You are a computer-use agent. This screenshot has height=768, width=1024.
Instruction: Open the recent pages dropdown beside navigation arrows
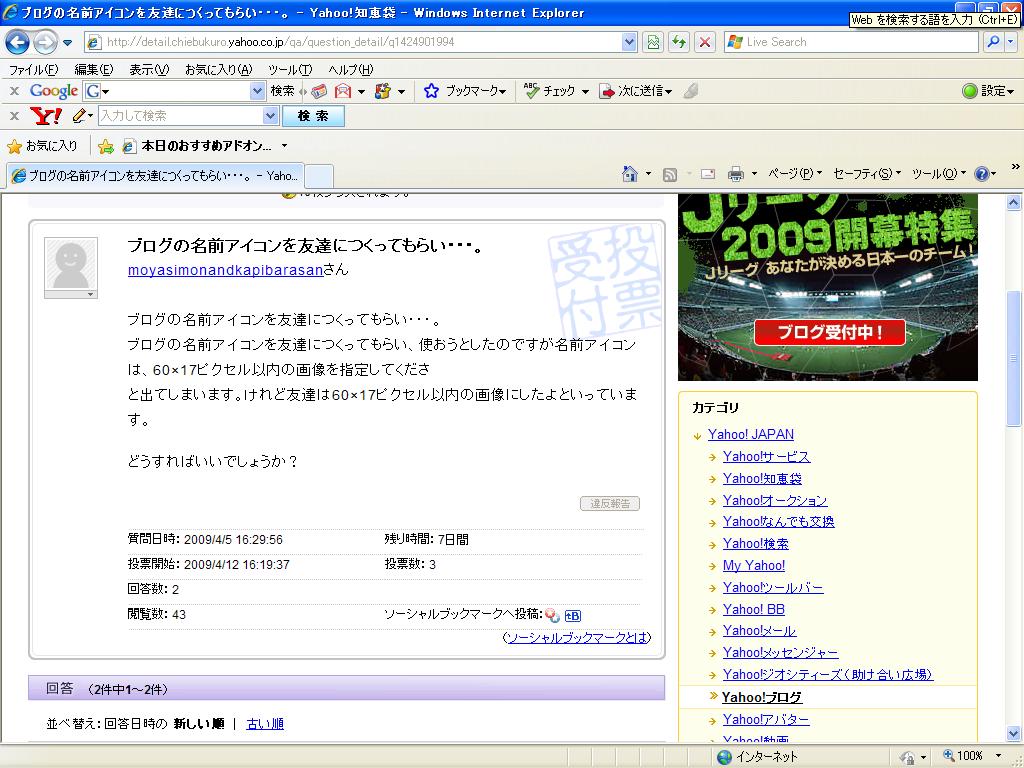[x=67, y=43]
